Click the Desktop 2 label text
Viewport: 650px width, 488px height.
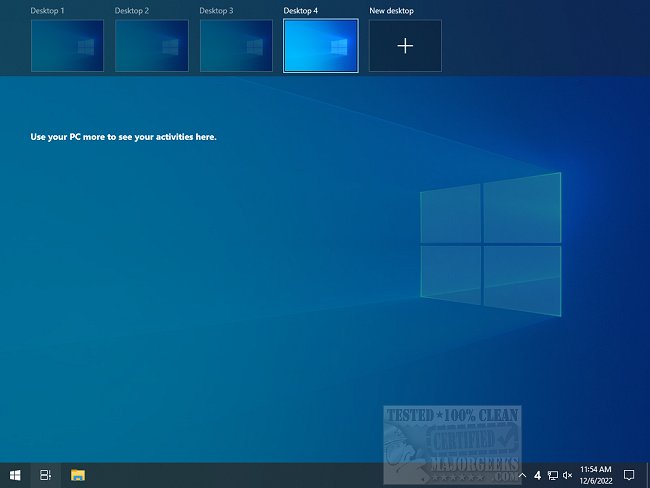[132, 11]
